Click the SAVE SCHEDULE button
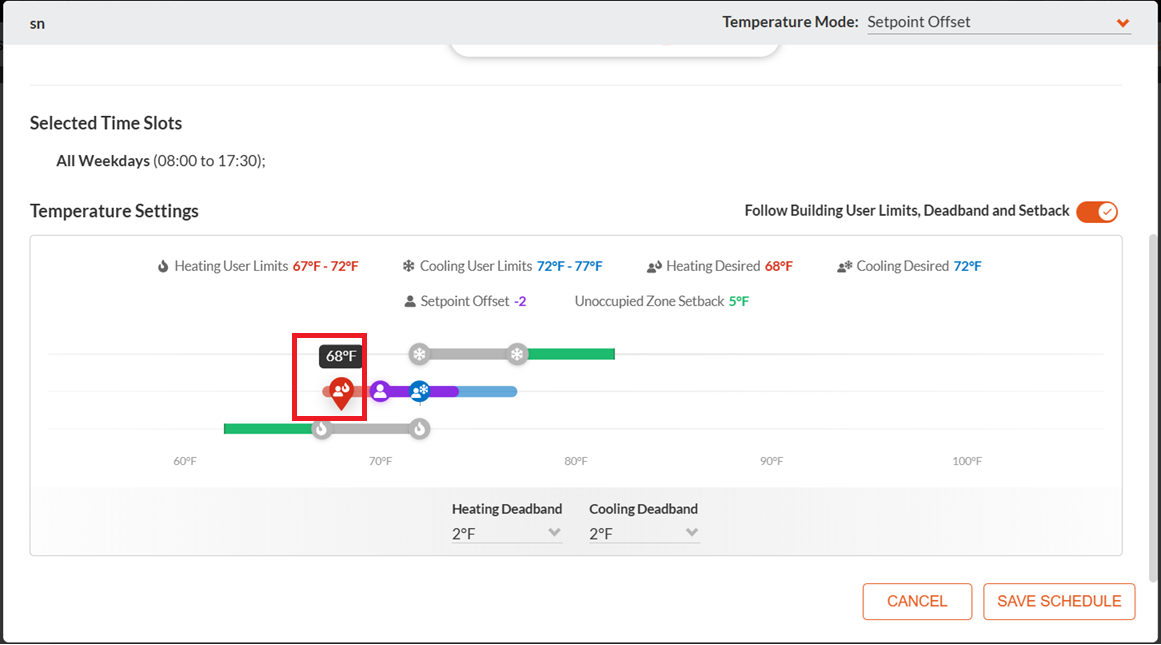This screenshot has width=1161, height=645. pos(1059,601)
